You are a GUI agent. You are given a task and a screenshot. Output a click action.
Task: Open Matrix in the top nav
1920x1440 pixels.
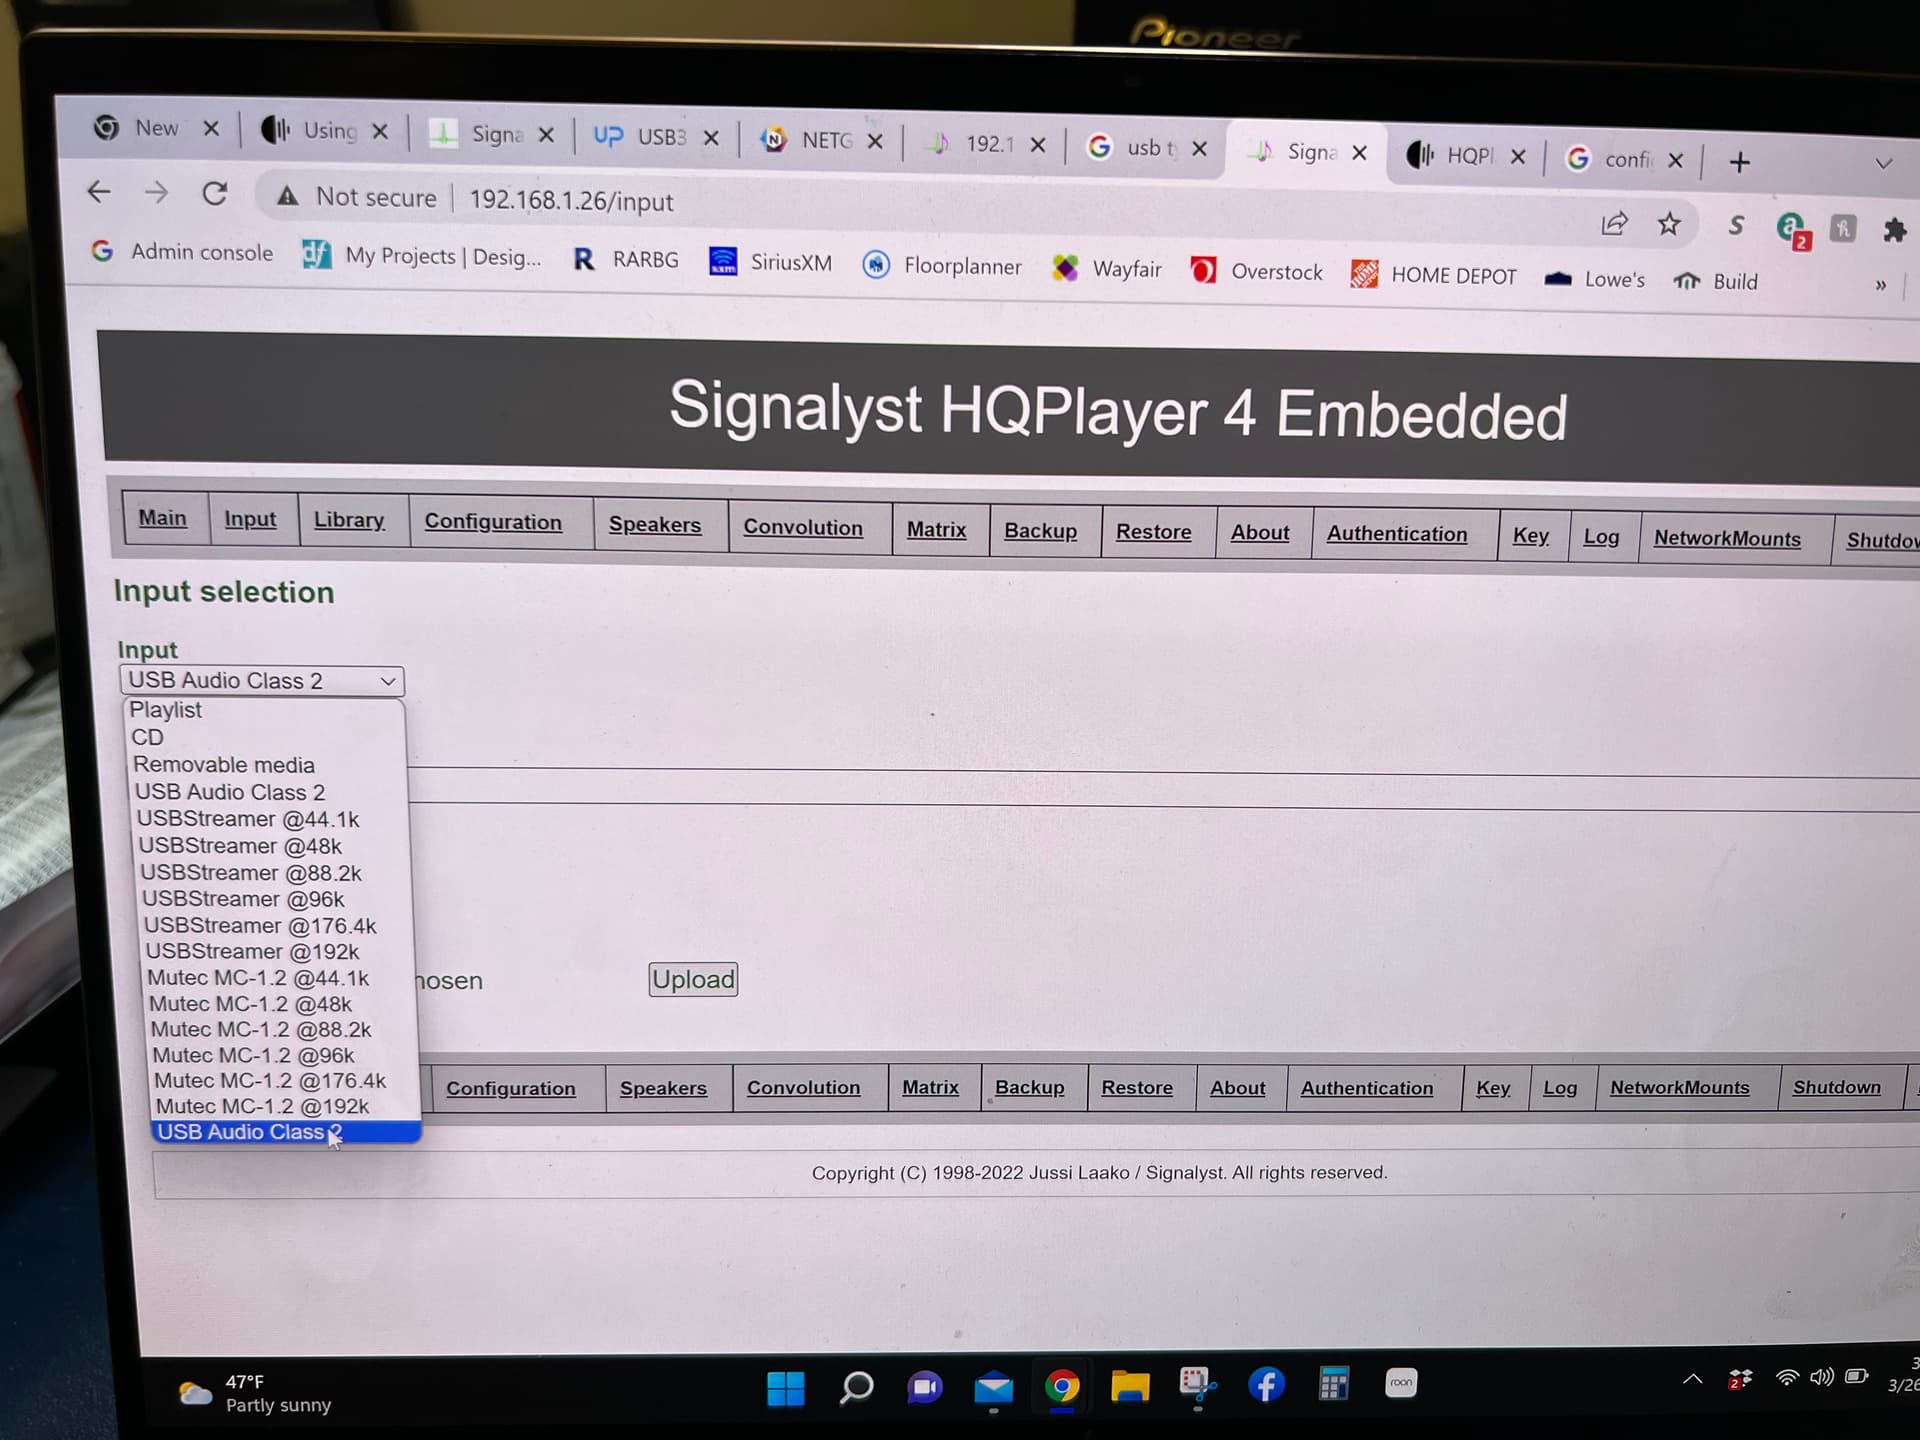(937, 530)
